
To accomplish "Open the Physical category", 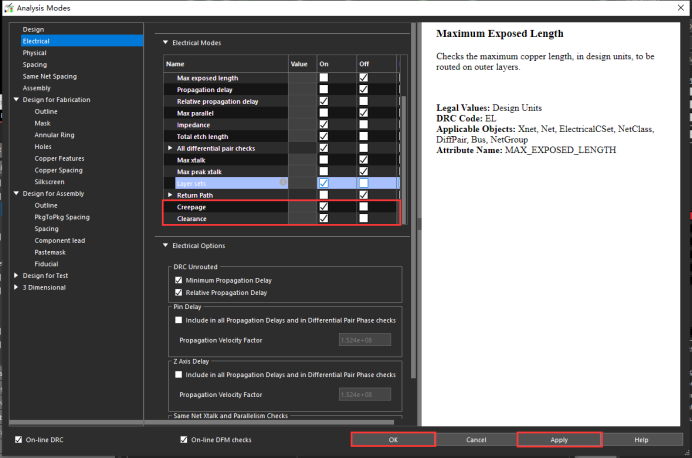I will [x=34, y=53].
